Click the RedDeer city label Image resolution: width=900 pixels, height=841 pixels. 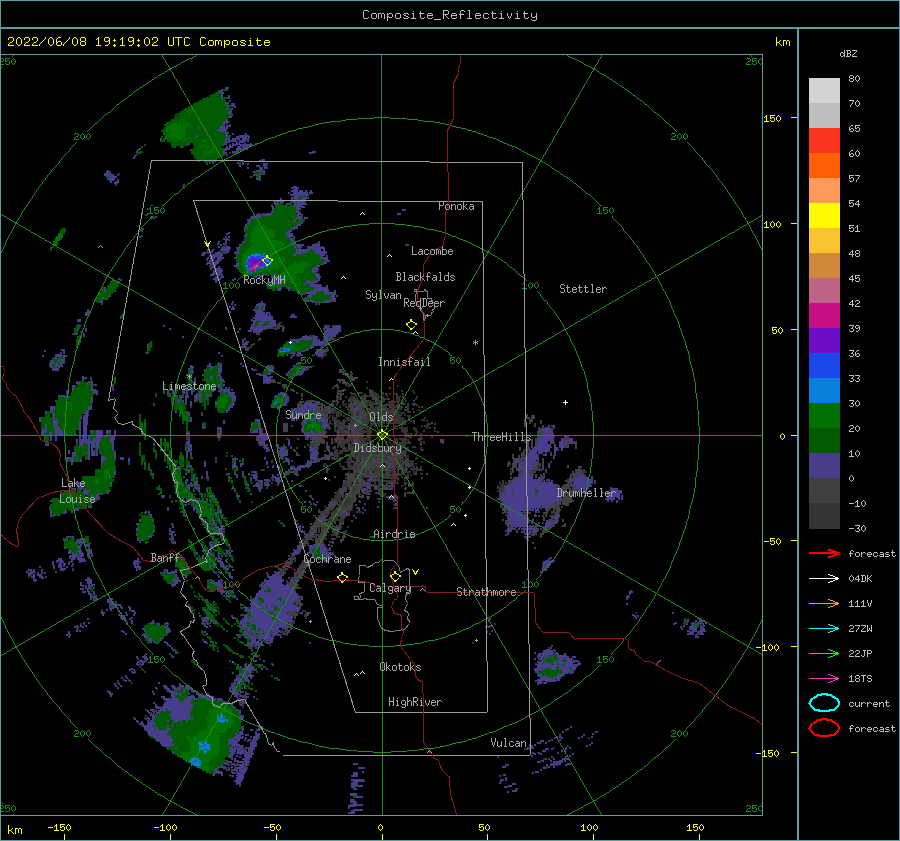point(424,303)
